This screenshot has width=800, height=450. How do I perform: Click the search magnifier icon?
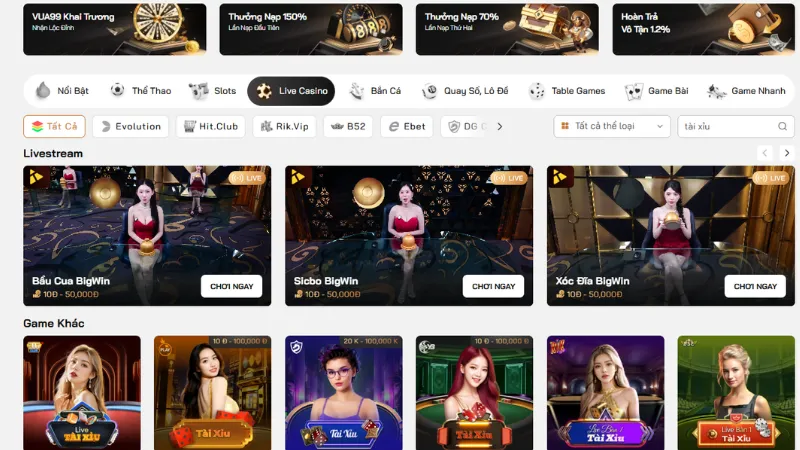(x=782, y=127)
